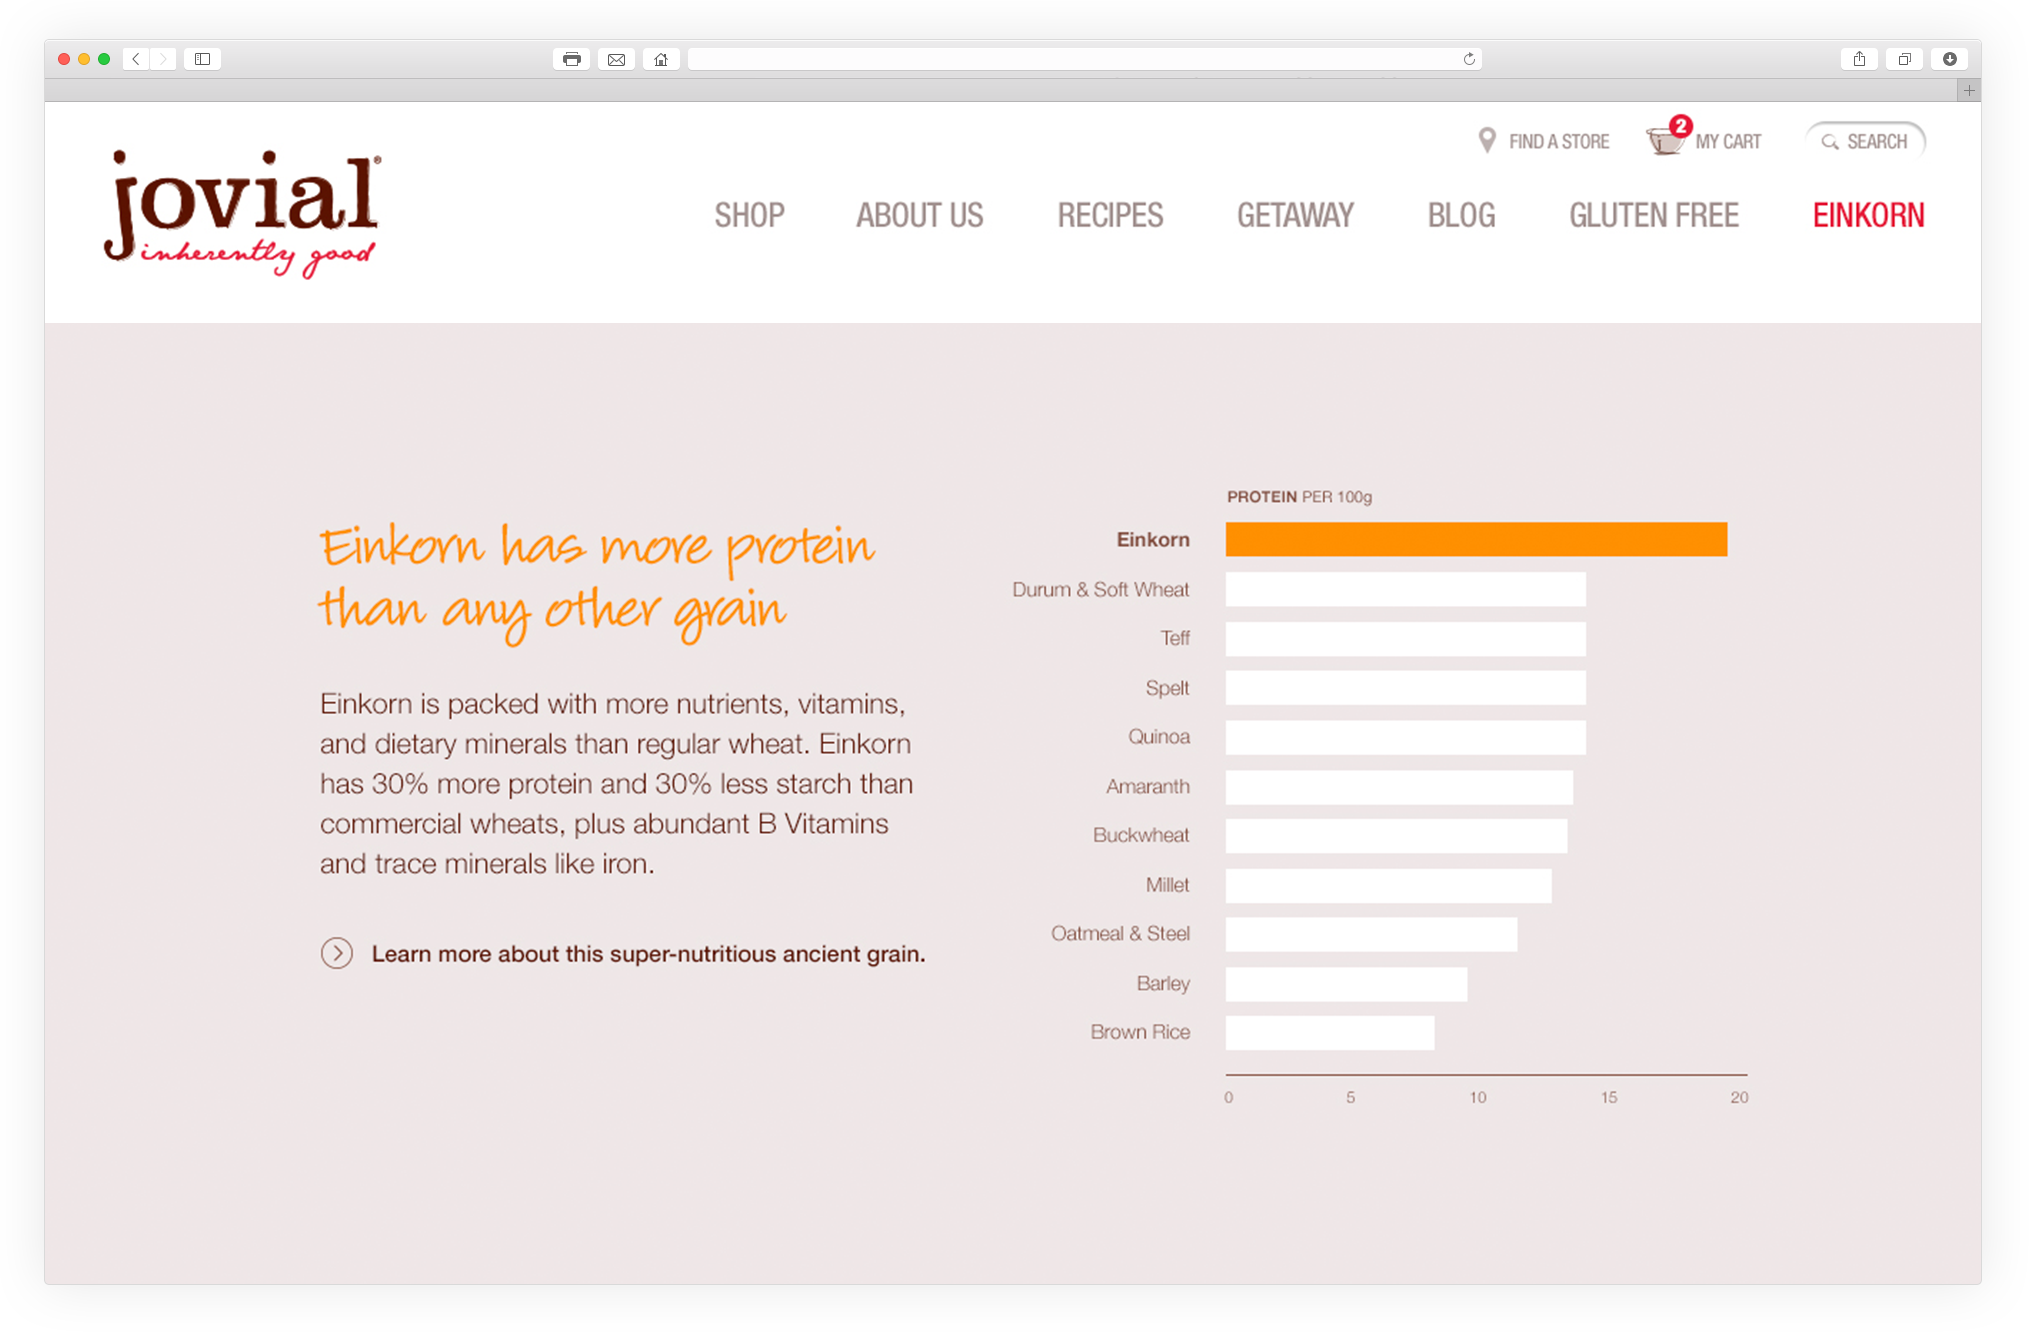Viewport: 2030px width, 1340px height.
Task: Click the Search field
Action: (1865, 141)
